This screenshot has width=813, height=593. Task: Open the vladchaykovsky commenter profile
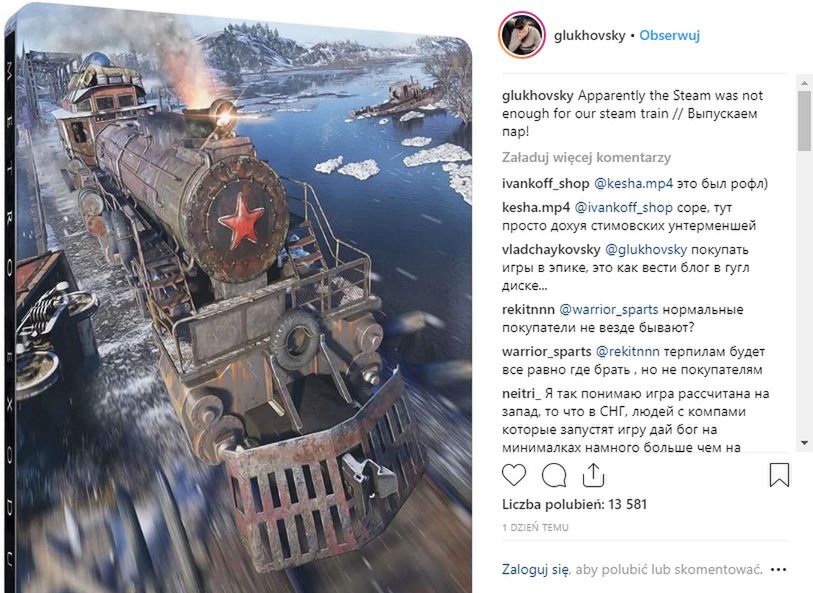(551, 249)
